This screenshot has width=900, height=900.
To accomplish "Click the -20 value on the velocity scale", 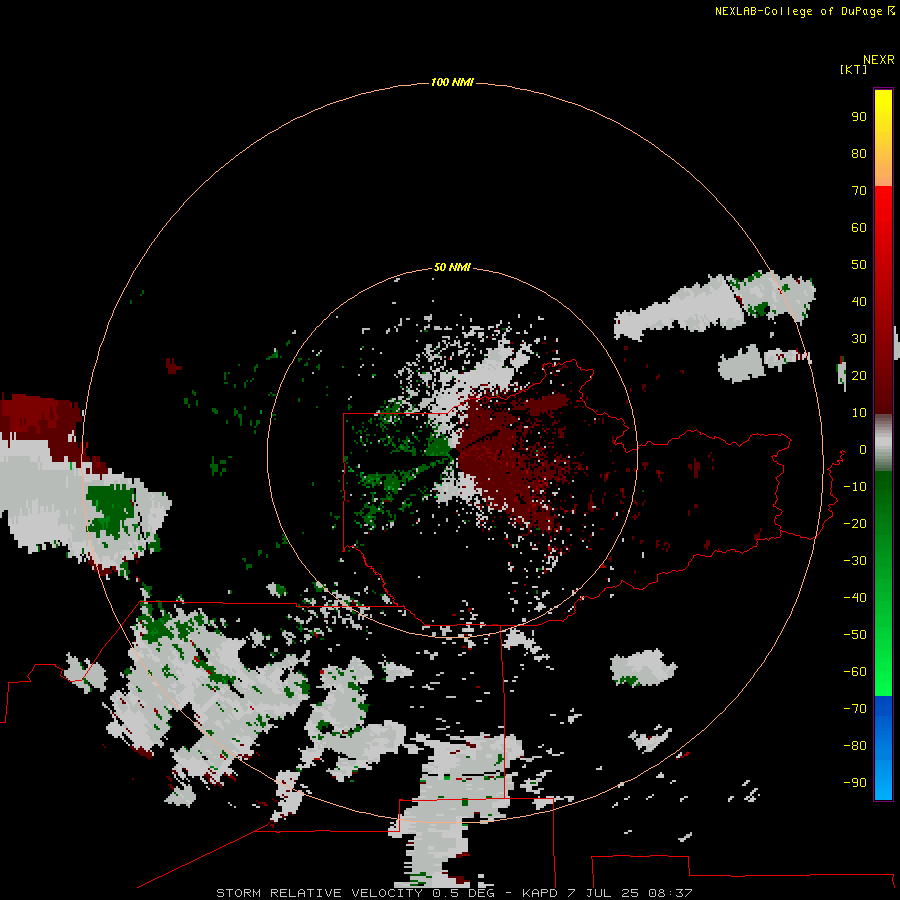I will tap(855, 524).
